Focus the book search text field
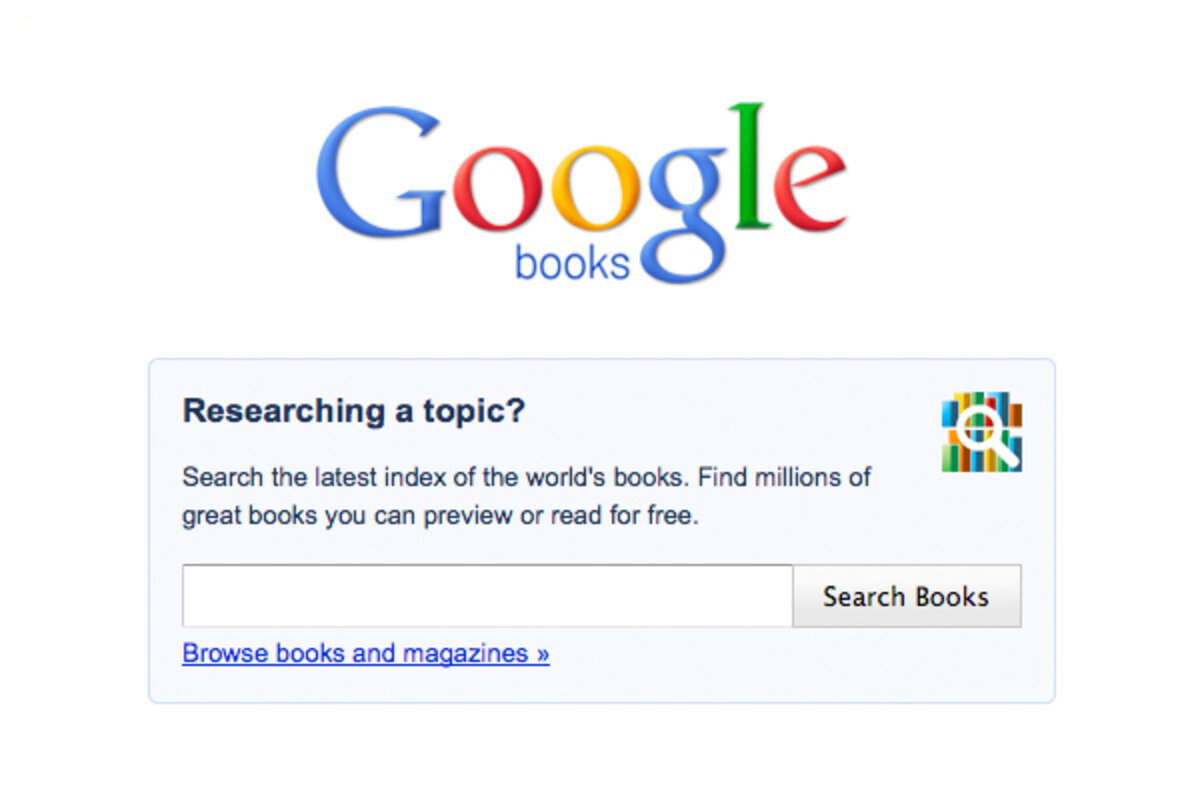 coord(487,596)
